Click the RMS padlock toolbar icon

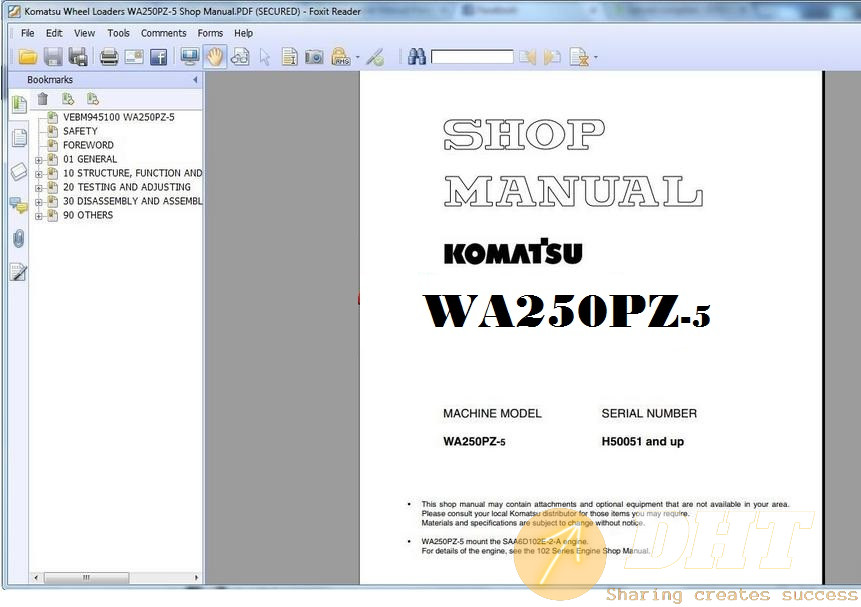341,57
